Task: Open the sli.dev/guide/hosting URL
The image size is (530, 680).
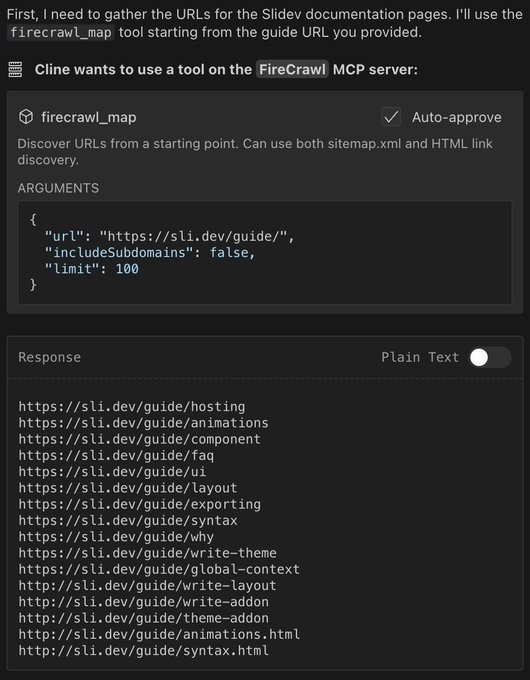Action: [131, 407]
